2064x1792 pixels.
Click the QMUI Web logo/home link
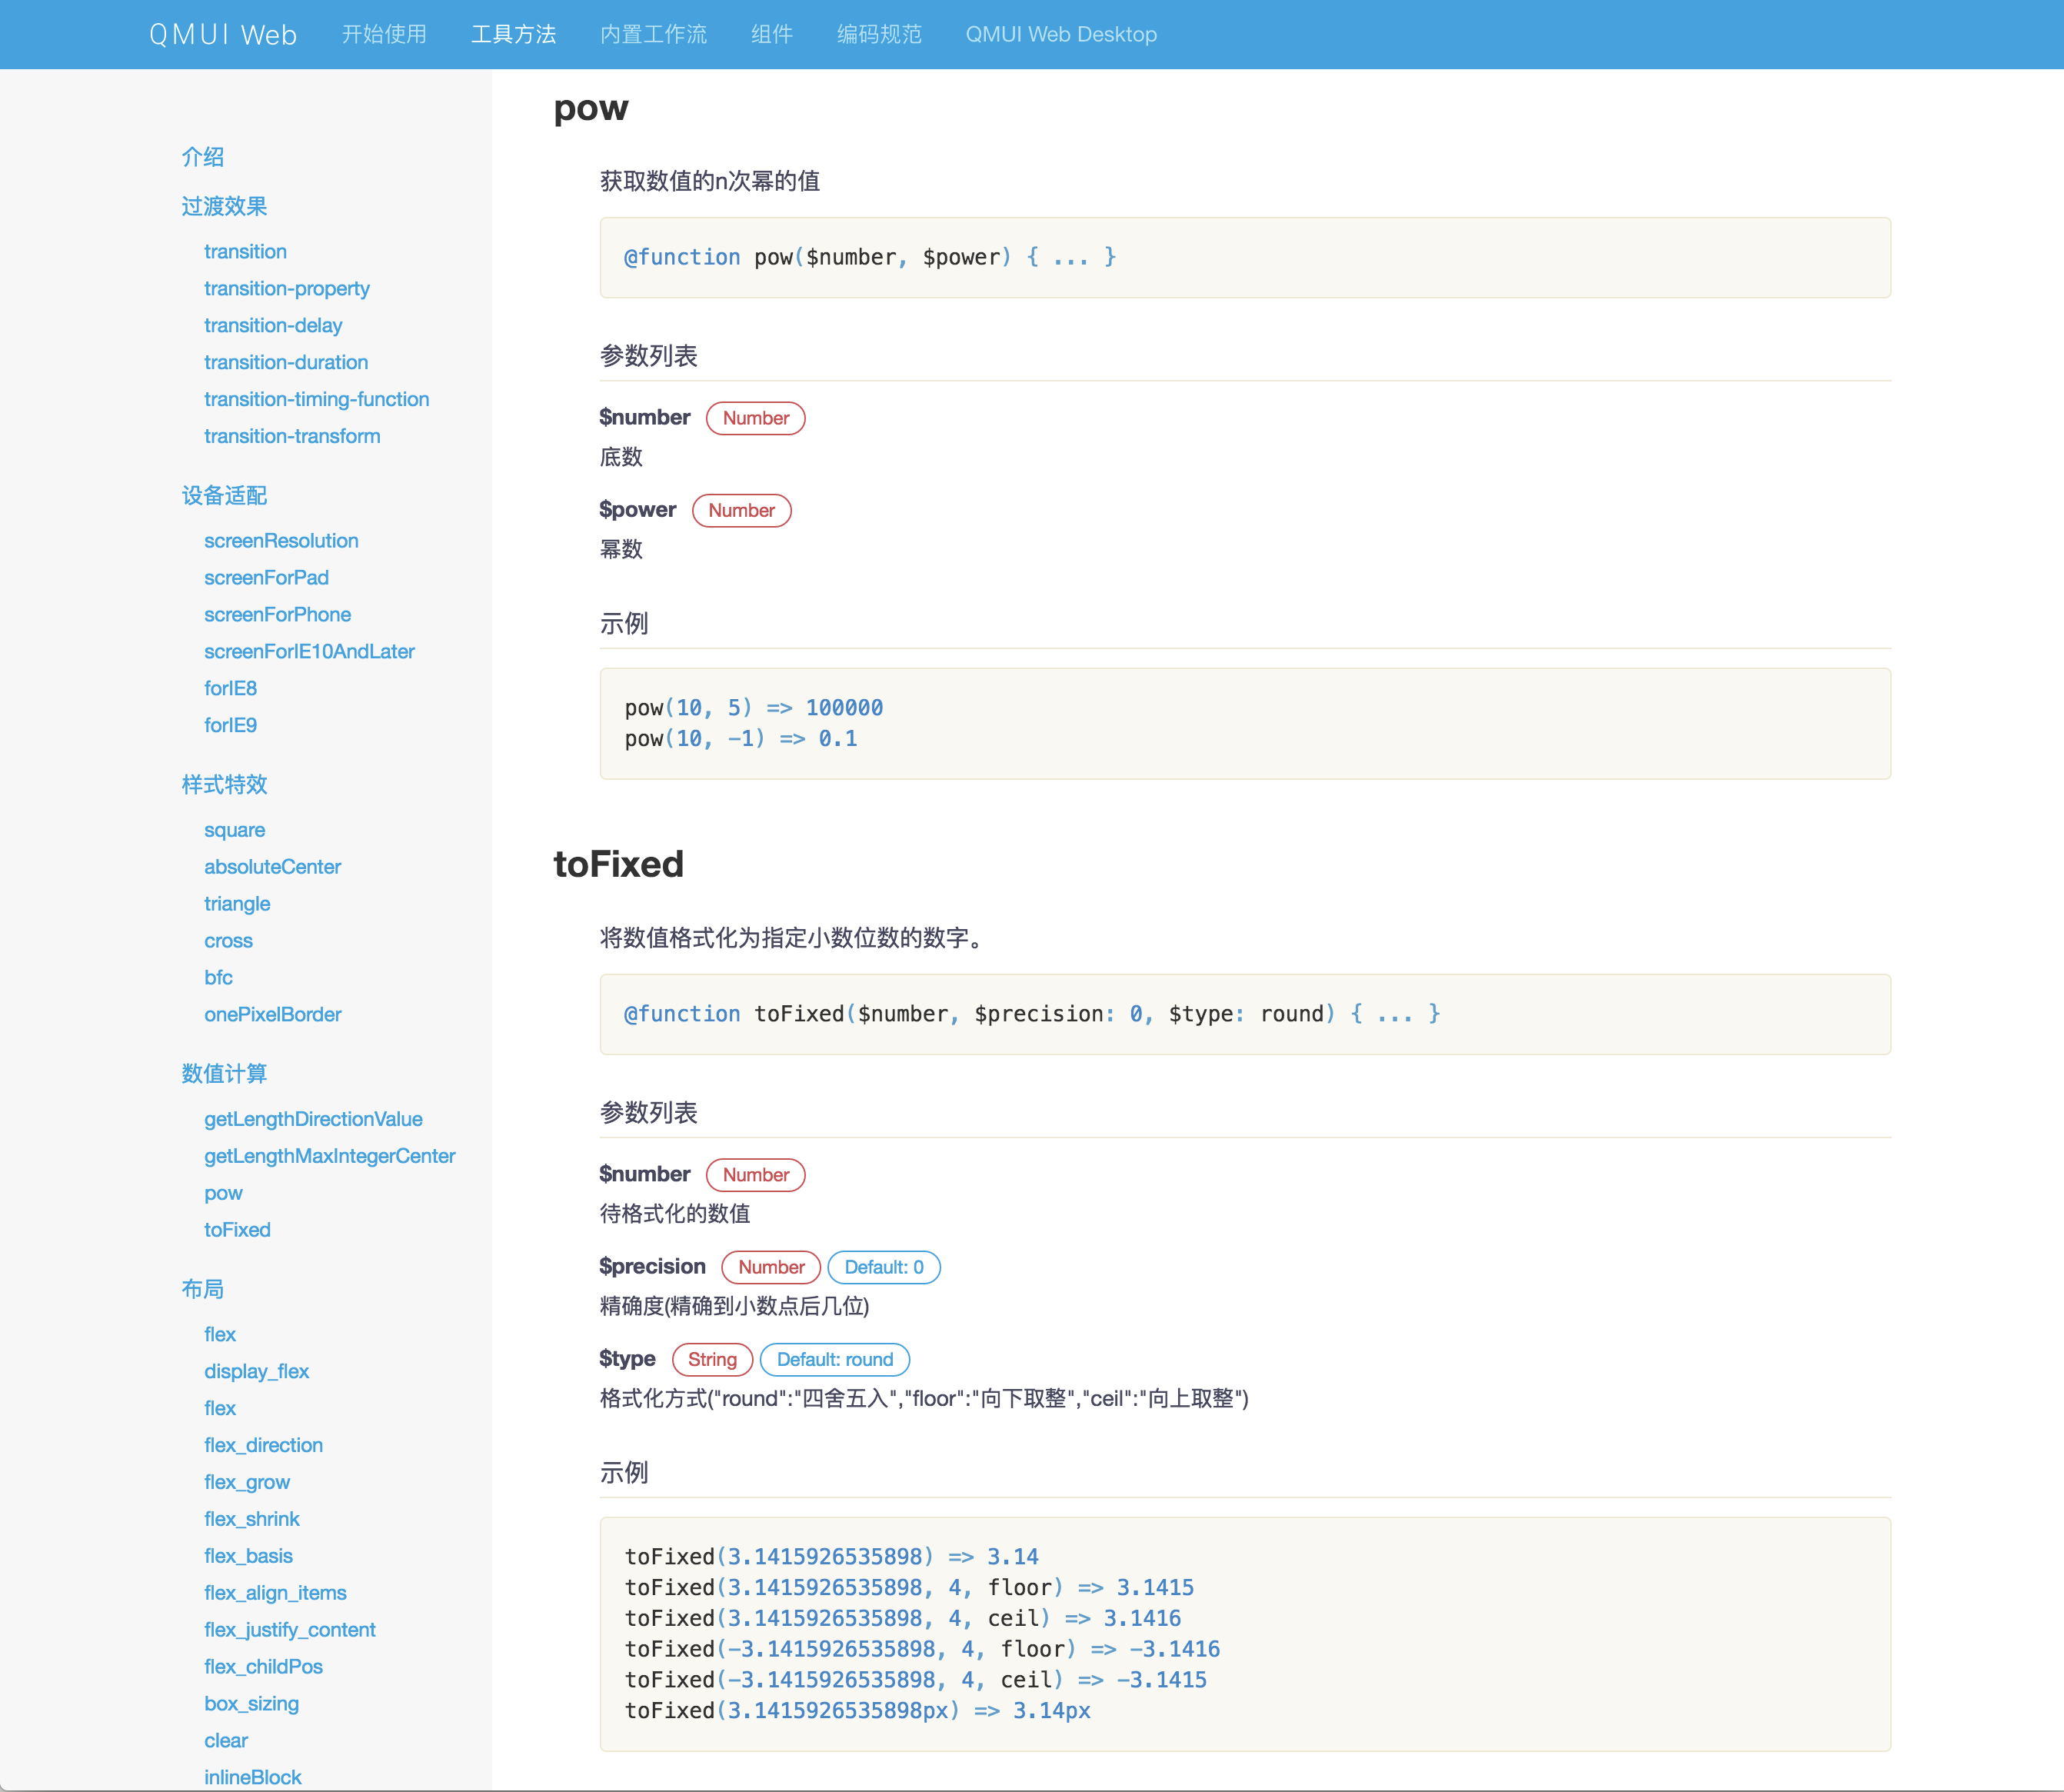(x=221, y=33)
